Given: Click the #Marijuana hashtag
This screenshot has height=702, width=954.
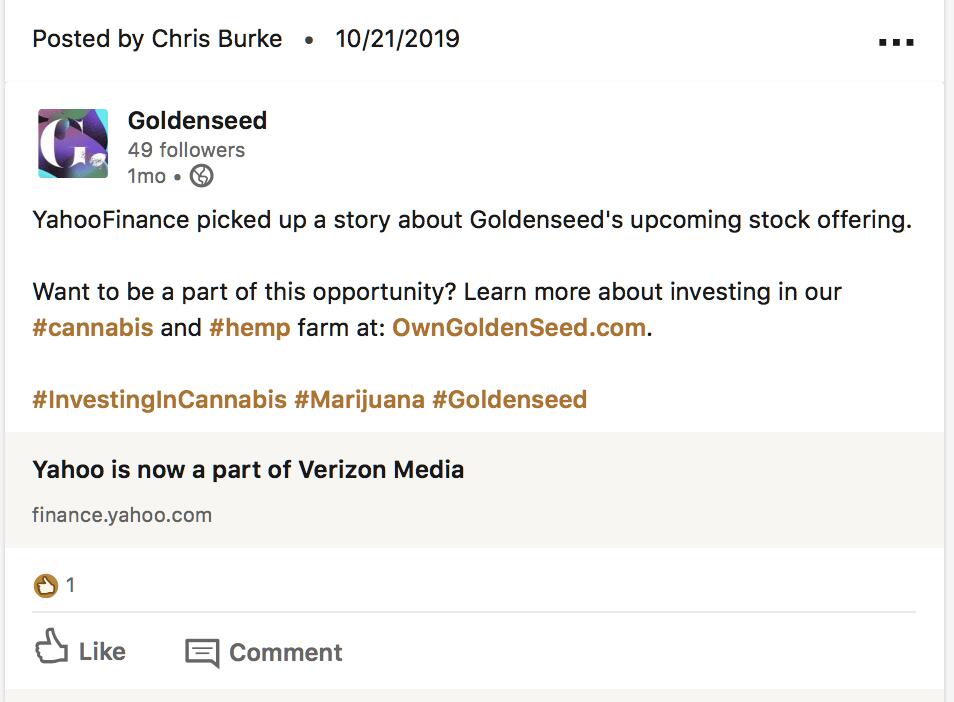Looking at the screenshot, I should click(x=359, y=400).
